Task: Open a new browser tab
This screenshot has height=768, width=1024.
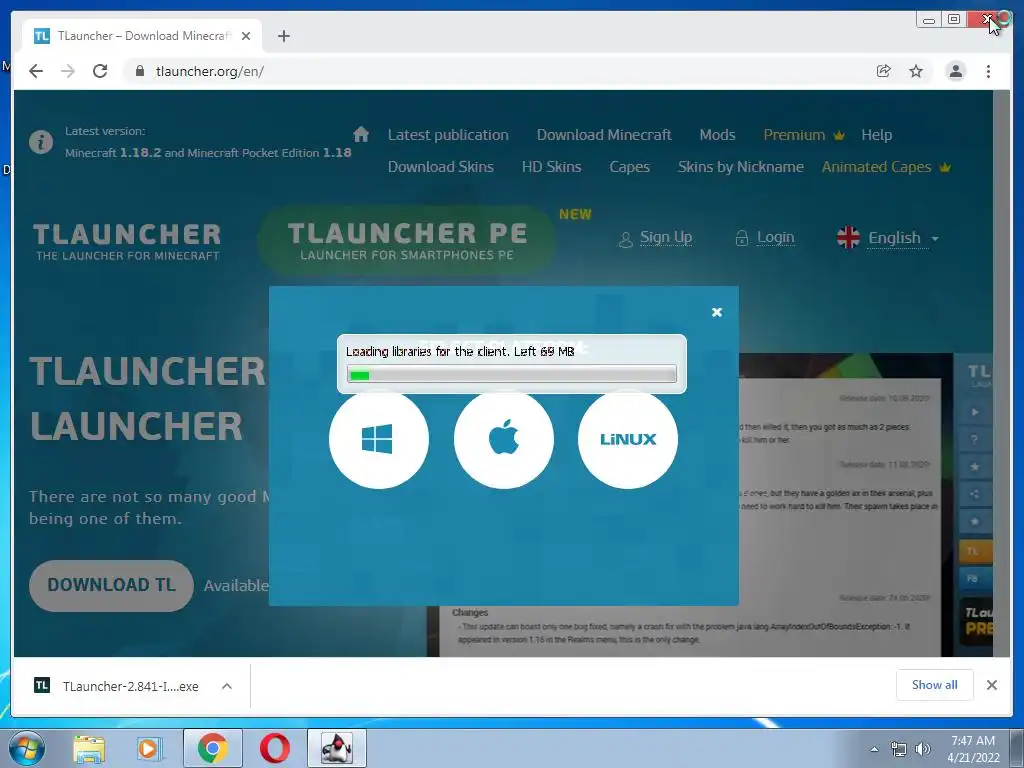Action: click(283, 36)
